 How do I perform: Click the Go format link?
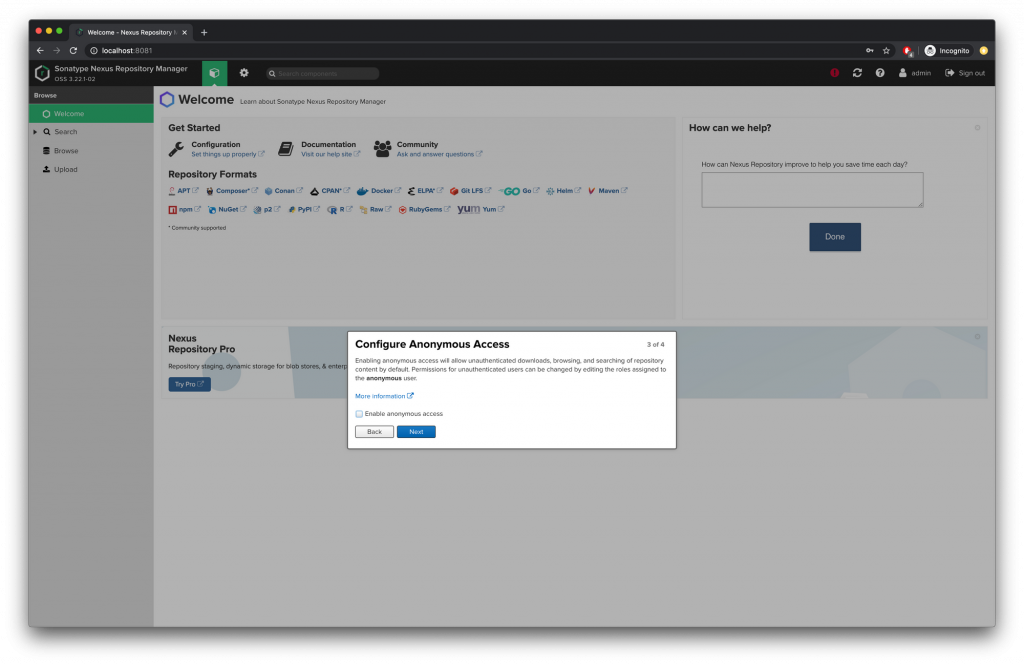point(519,191)
